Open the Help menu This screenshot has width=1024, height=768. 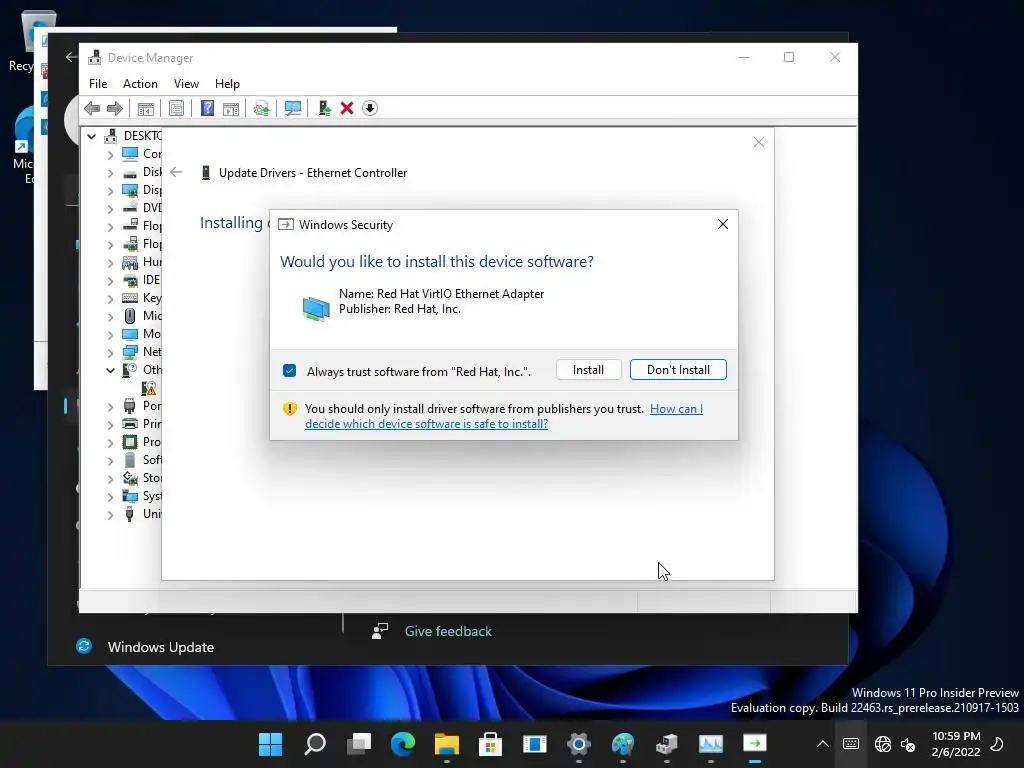click(x=227, y=84)
